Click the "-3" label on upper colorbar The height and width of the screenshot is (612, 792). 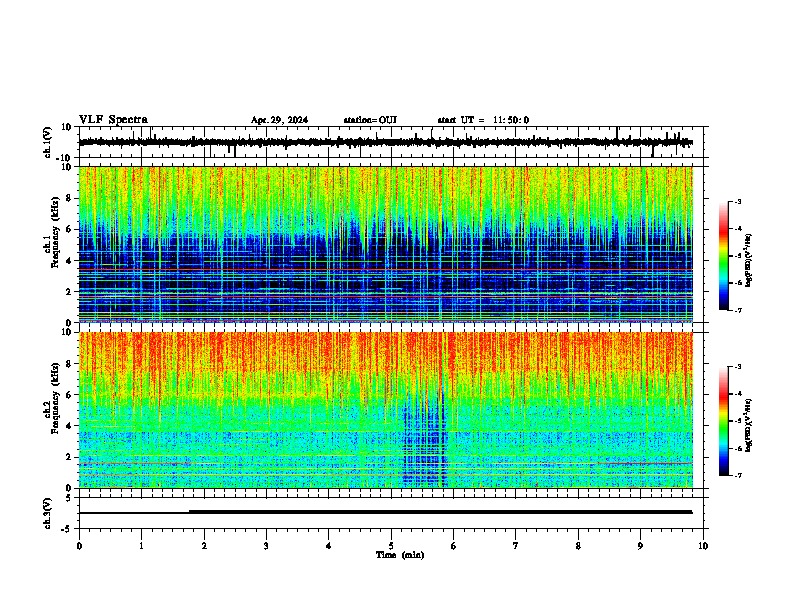737,202
